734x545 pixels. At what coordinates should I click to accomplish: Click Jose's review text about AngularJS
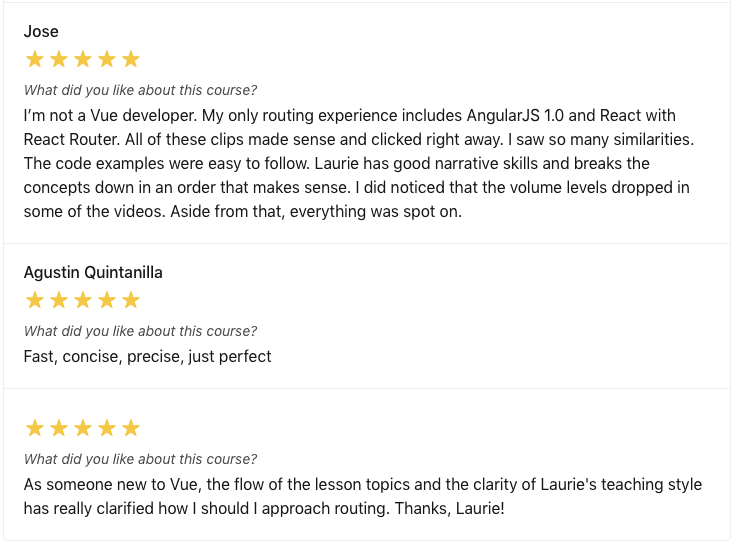359,163
